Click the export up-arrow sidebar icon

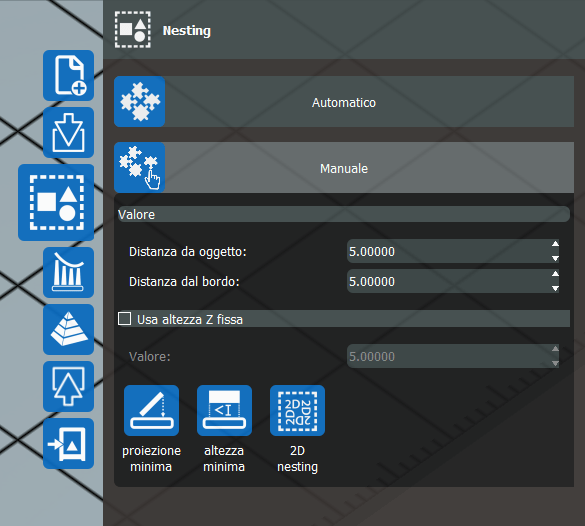[68, 386]
